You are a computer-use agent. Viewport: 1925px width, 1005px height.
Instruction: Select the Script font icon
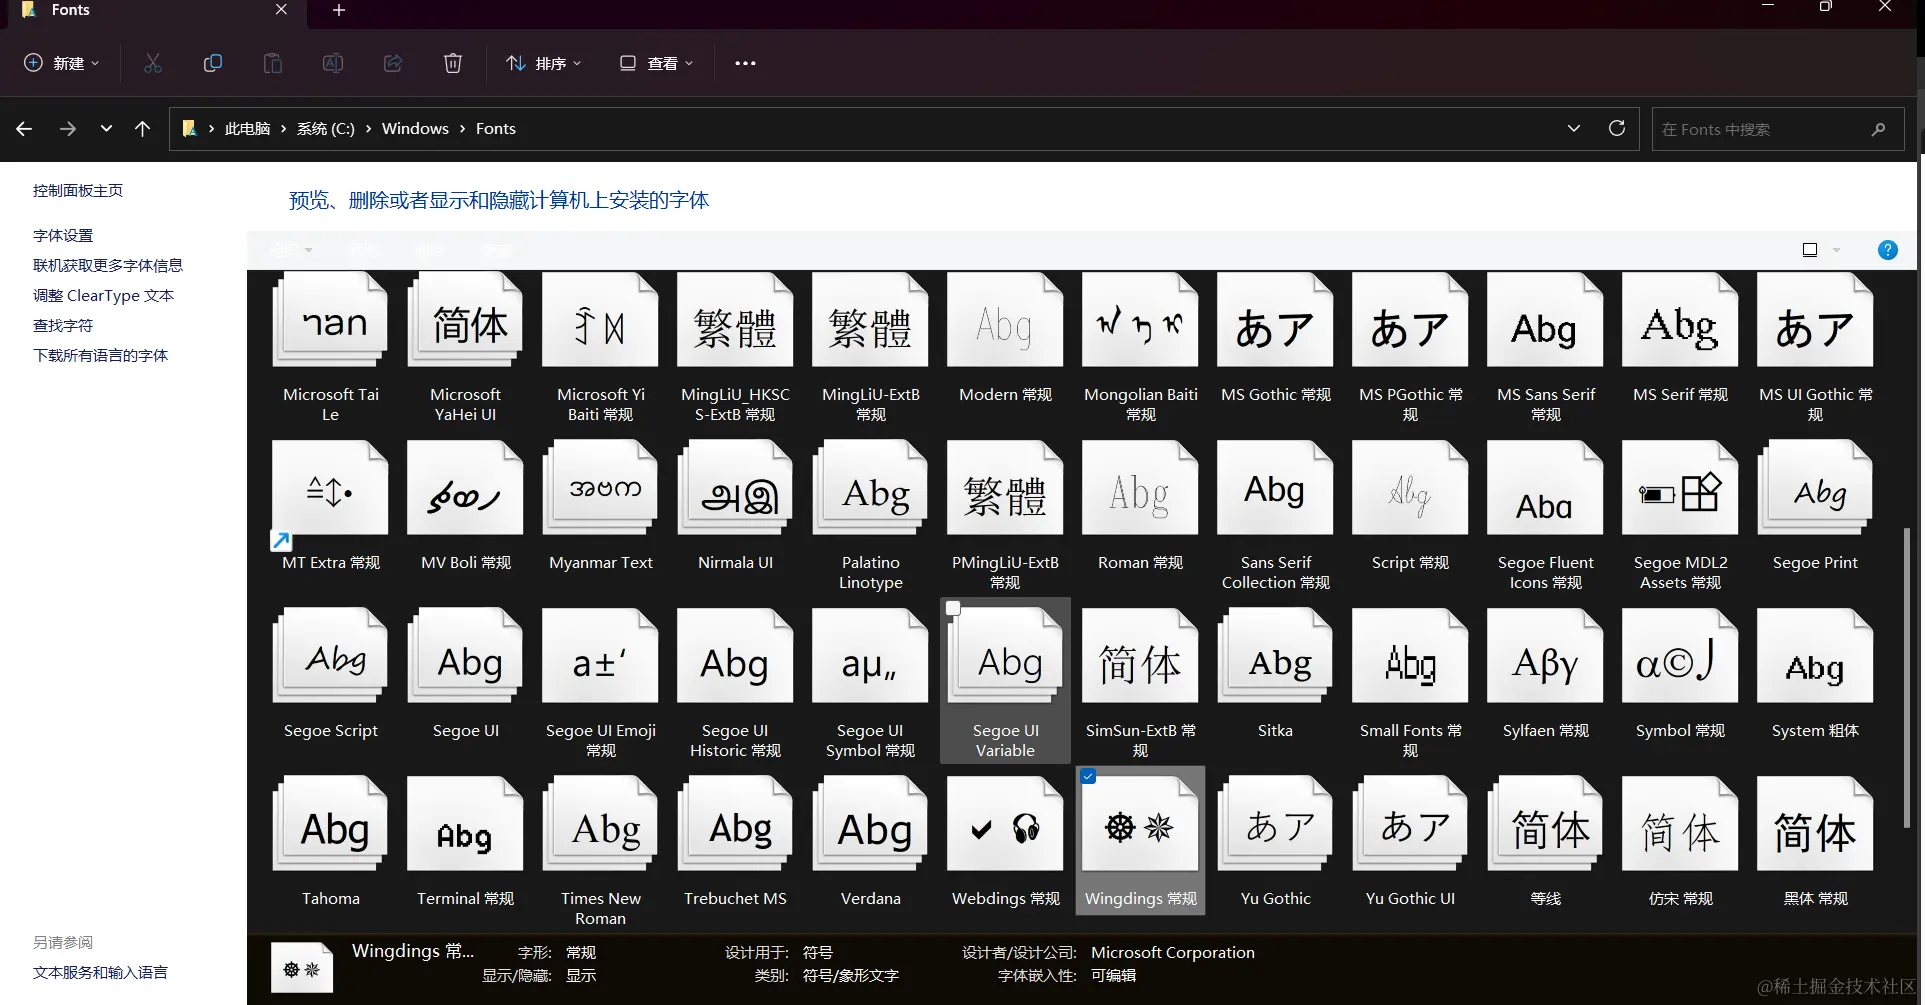[1410, 490]
